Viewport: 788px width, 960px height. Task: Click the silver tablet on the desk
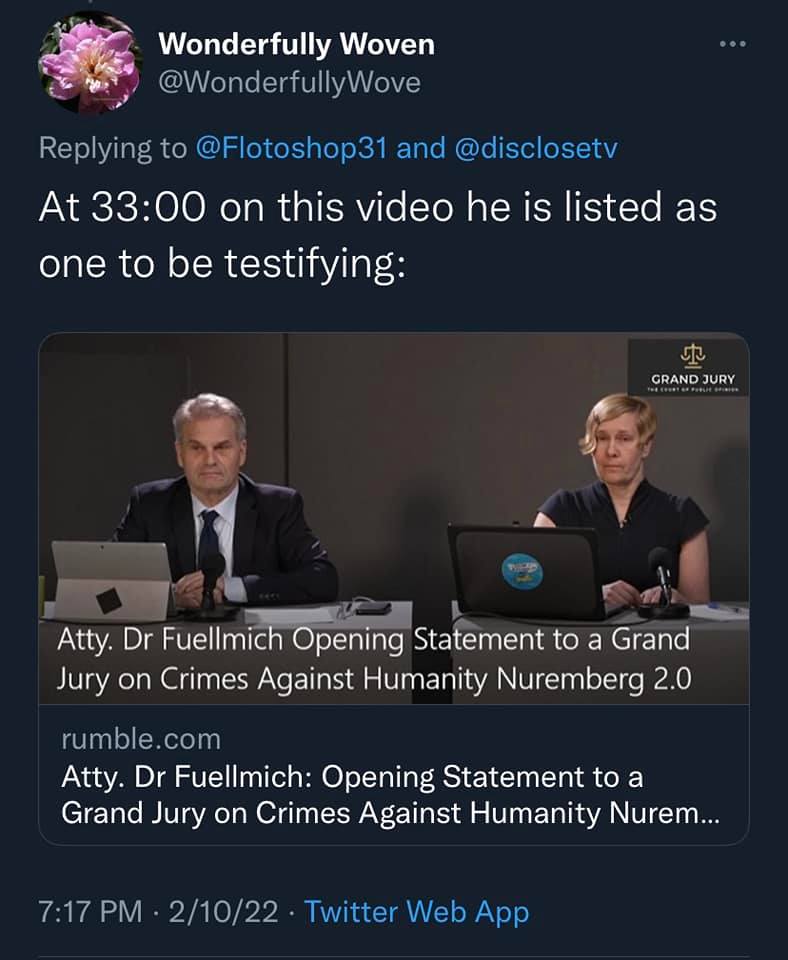tap(112, 579)
